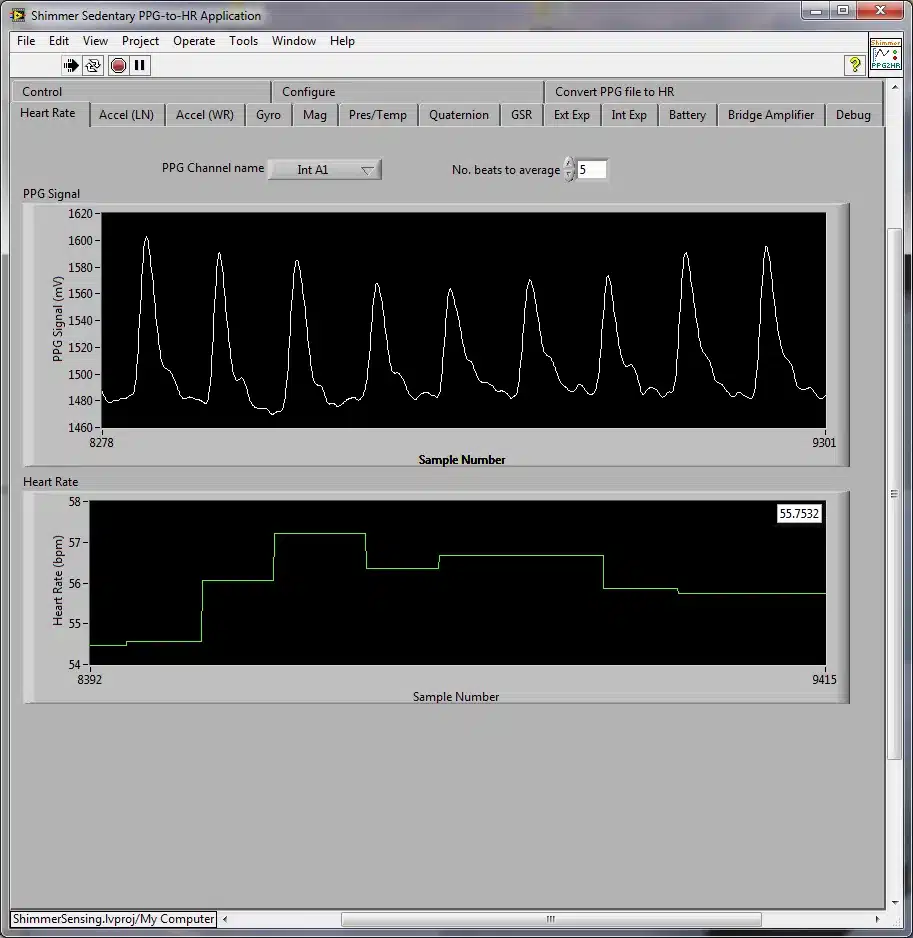This screenshot has width=913, height=938.
Task: Open the Tools menu
Action: pyautogui.click(x=244, y=41)
